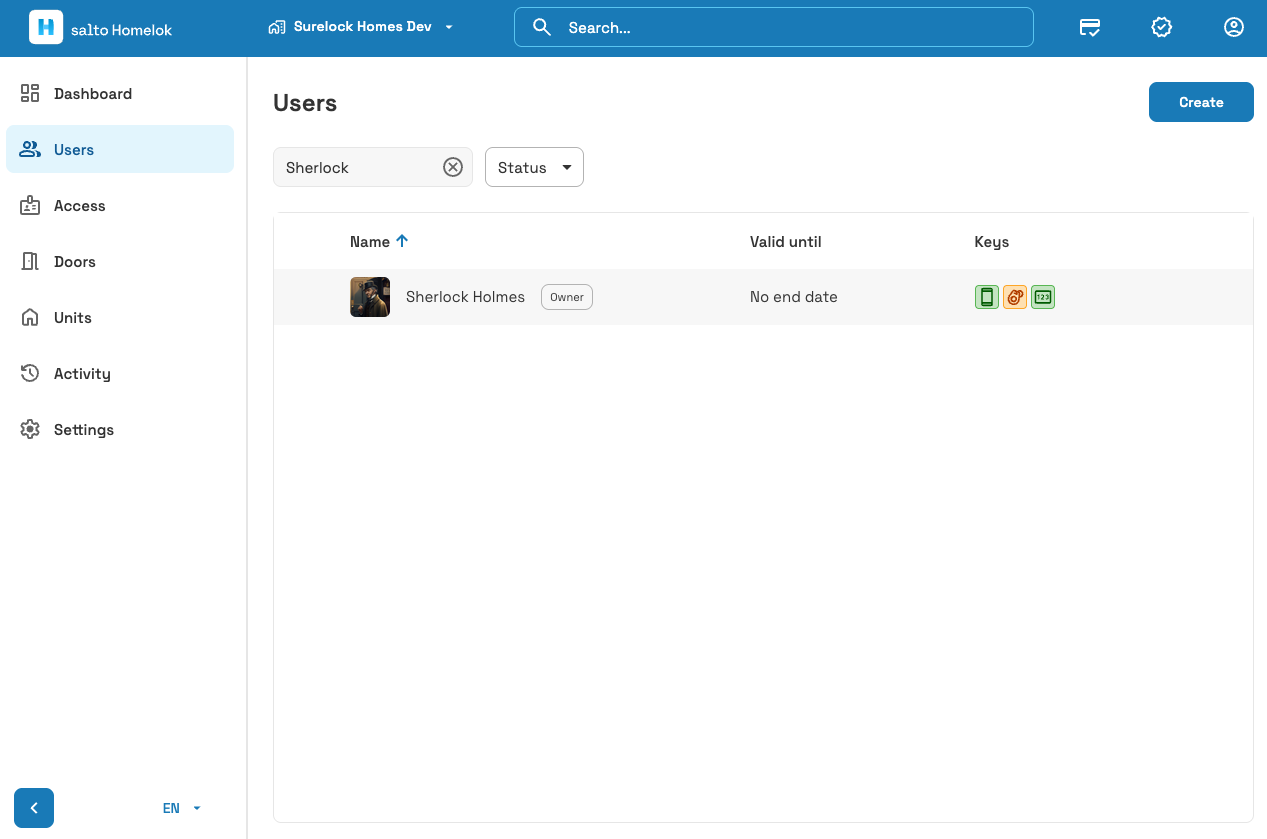
Task: Open the EN language dropdown
Action: pyautogui.click(x=182, y=808)
